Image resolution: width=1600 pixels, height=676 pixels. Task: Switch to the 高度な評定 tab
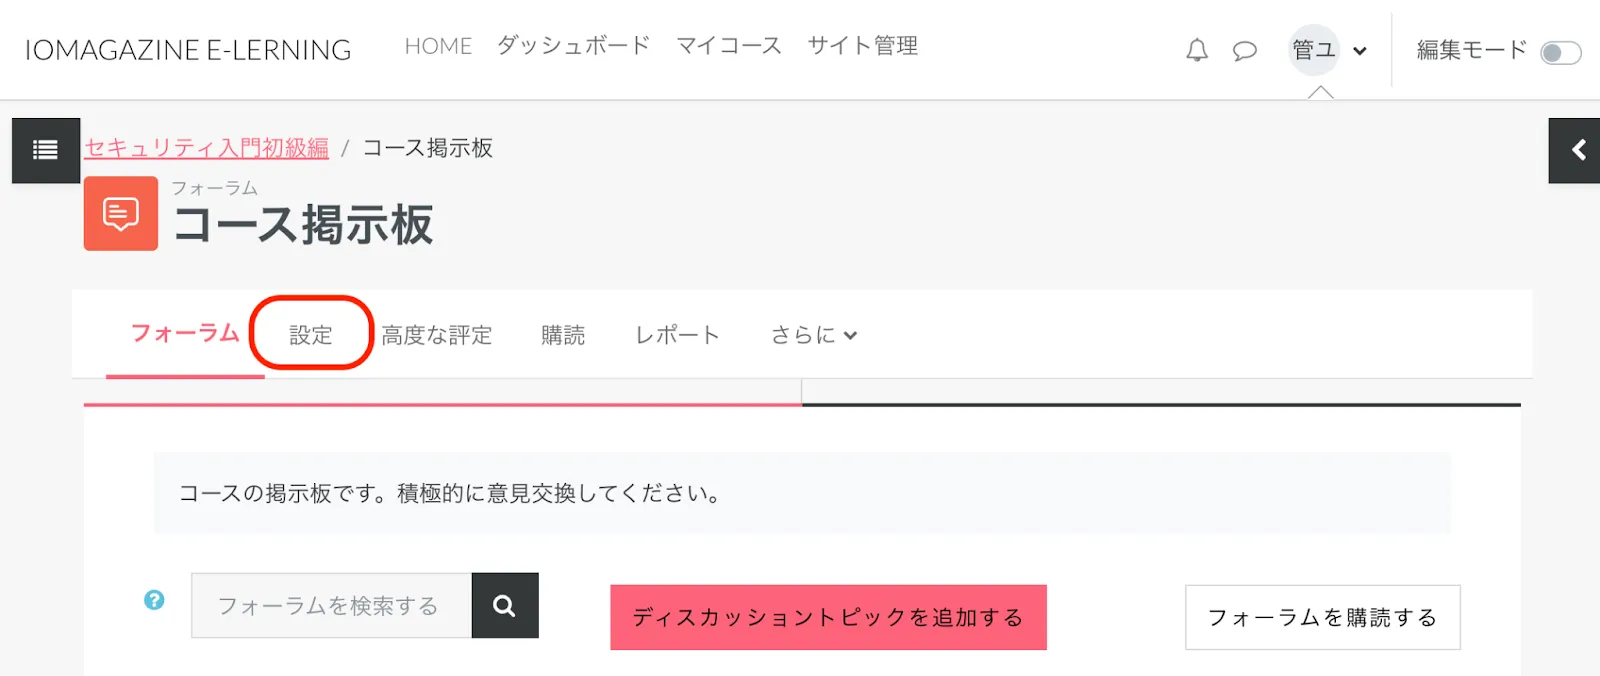tap(437, 335)
